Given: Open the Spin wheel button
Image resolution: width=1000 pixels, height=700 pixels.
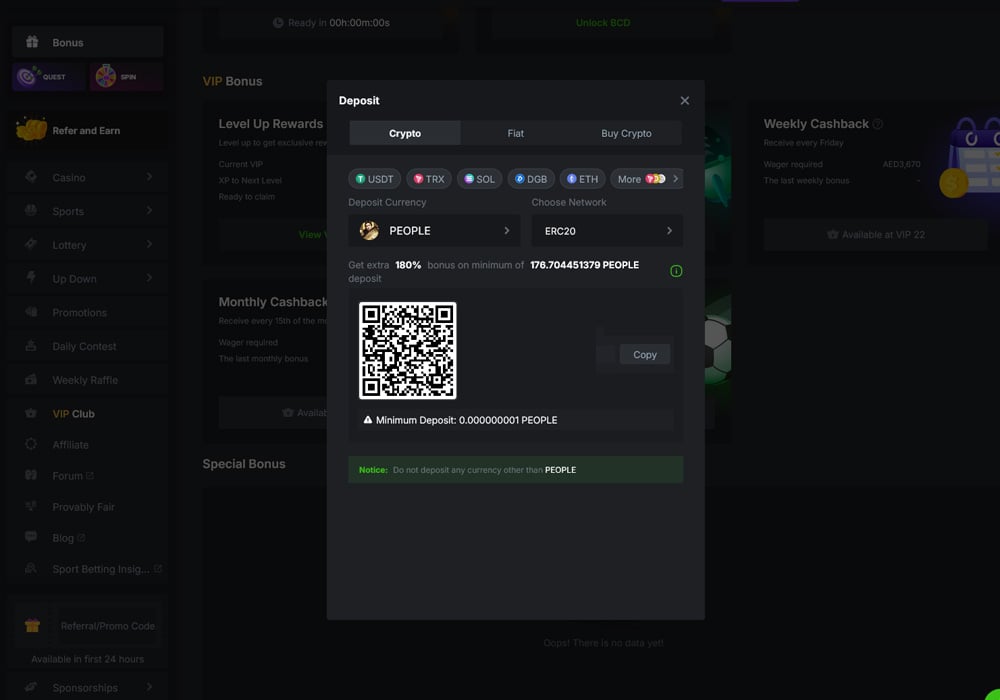Looking at the screenshot, I should tap(126, 77).
